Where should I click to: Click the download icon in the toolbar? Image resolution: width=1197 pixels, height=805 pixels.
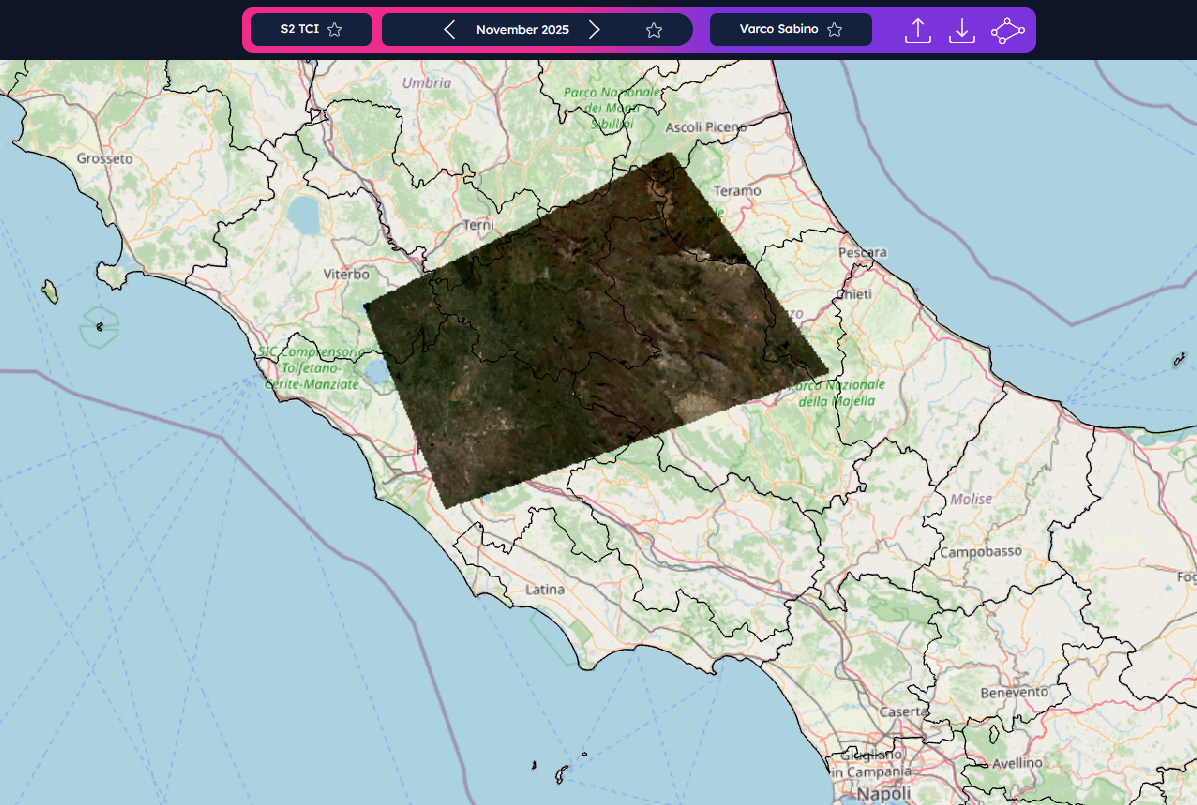click(x=961, y=30)
